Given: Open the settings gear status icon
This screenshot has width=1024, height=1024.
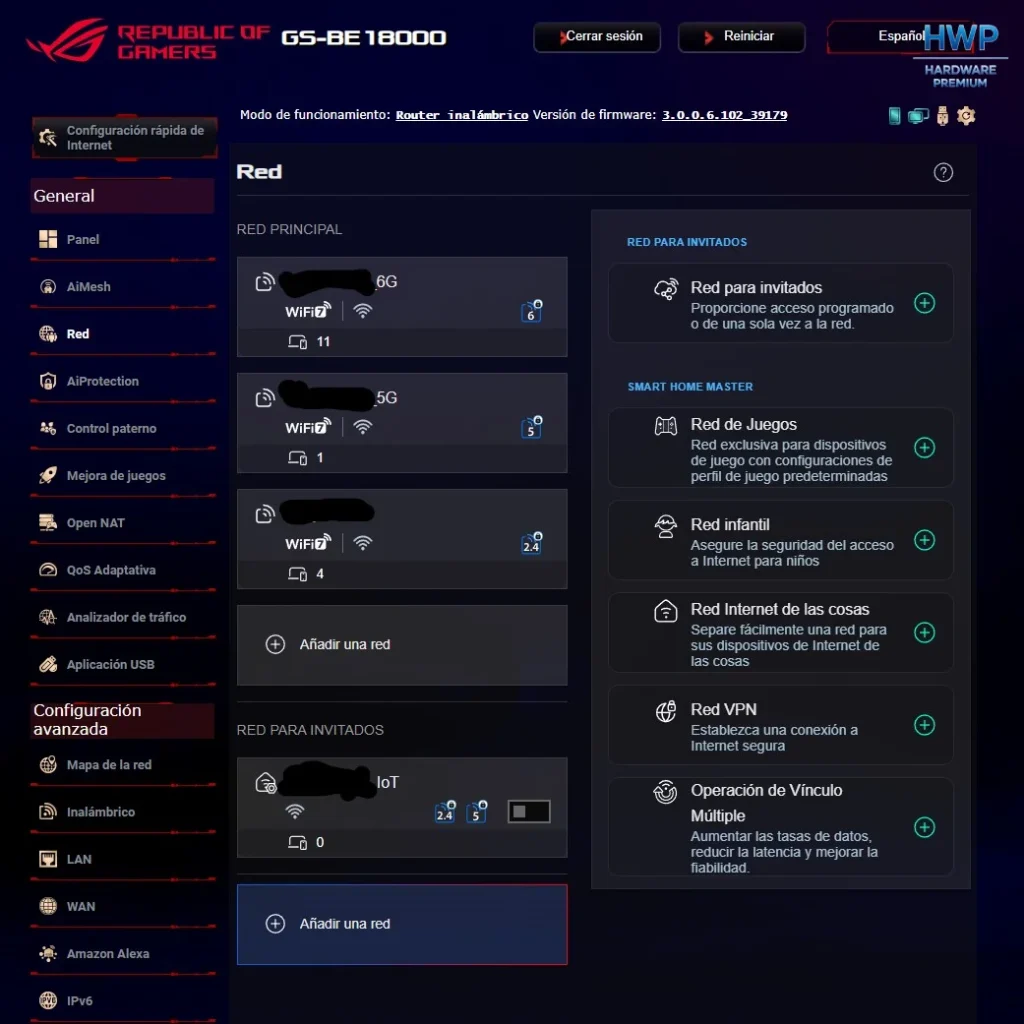Looking at the screenshot, I should (x=966, y=116).
